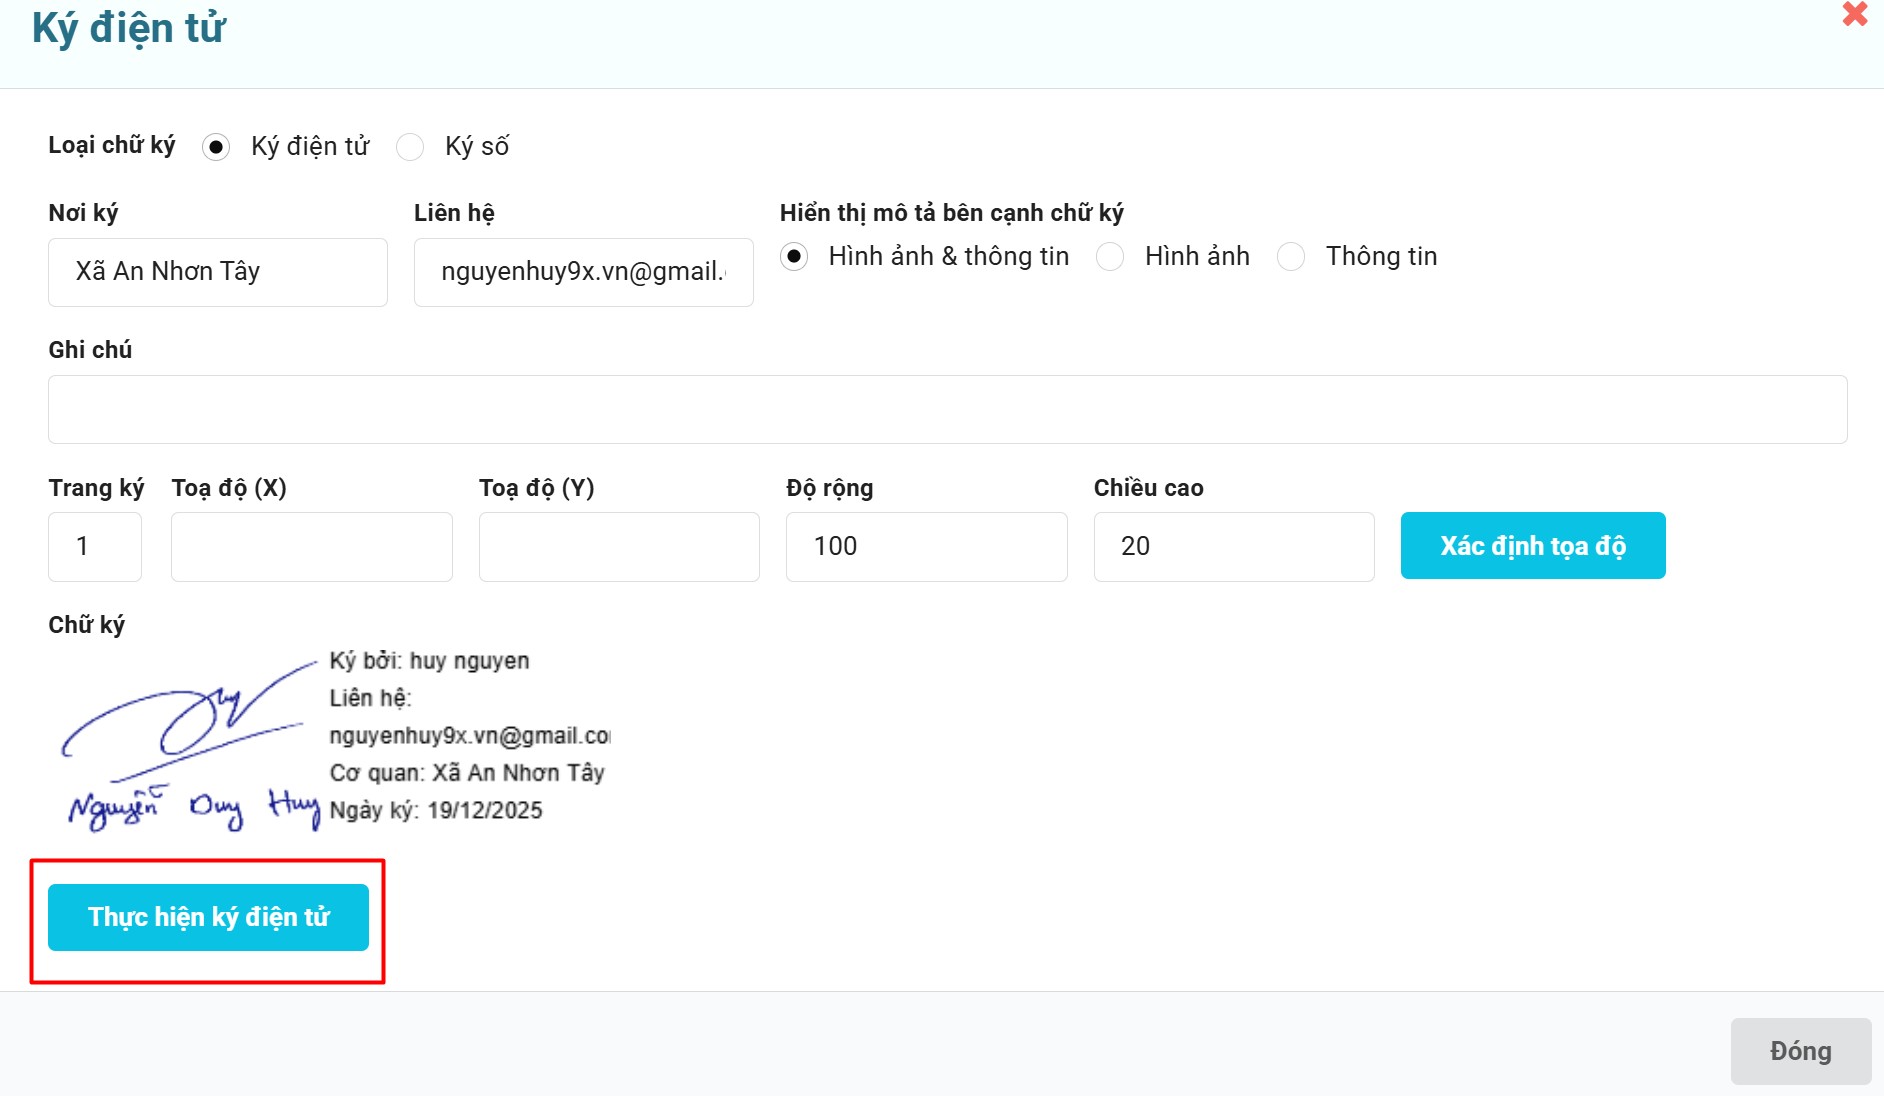Select the "Ký điện tử" signature type radio

click(x=216, y=147)
